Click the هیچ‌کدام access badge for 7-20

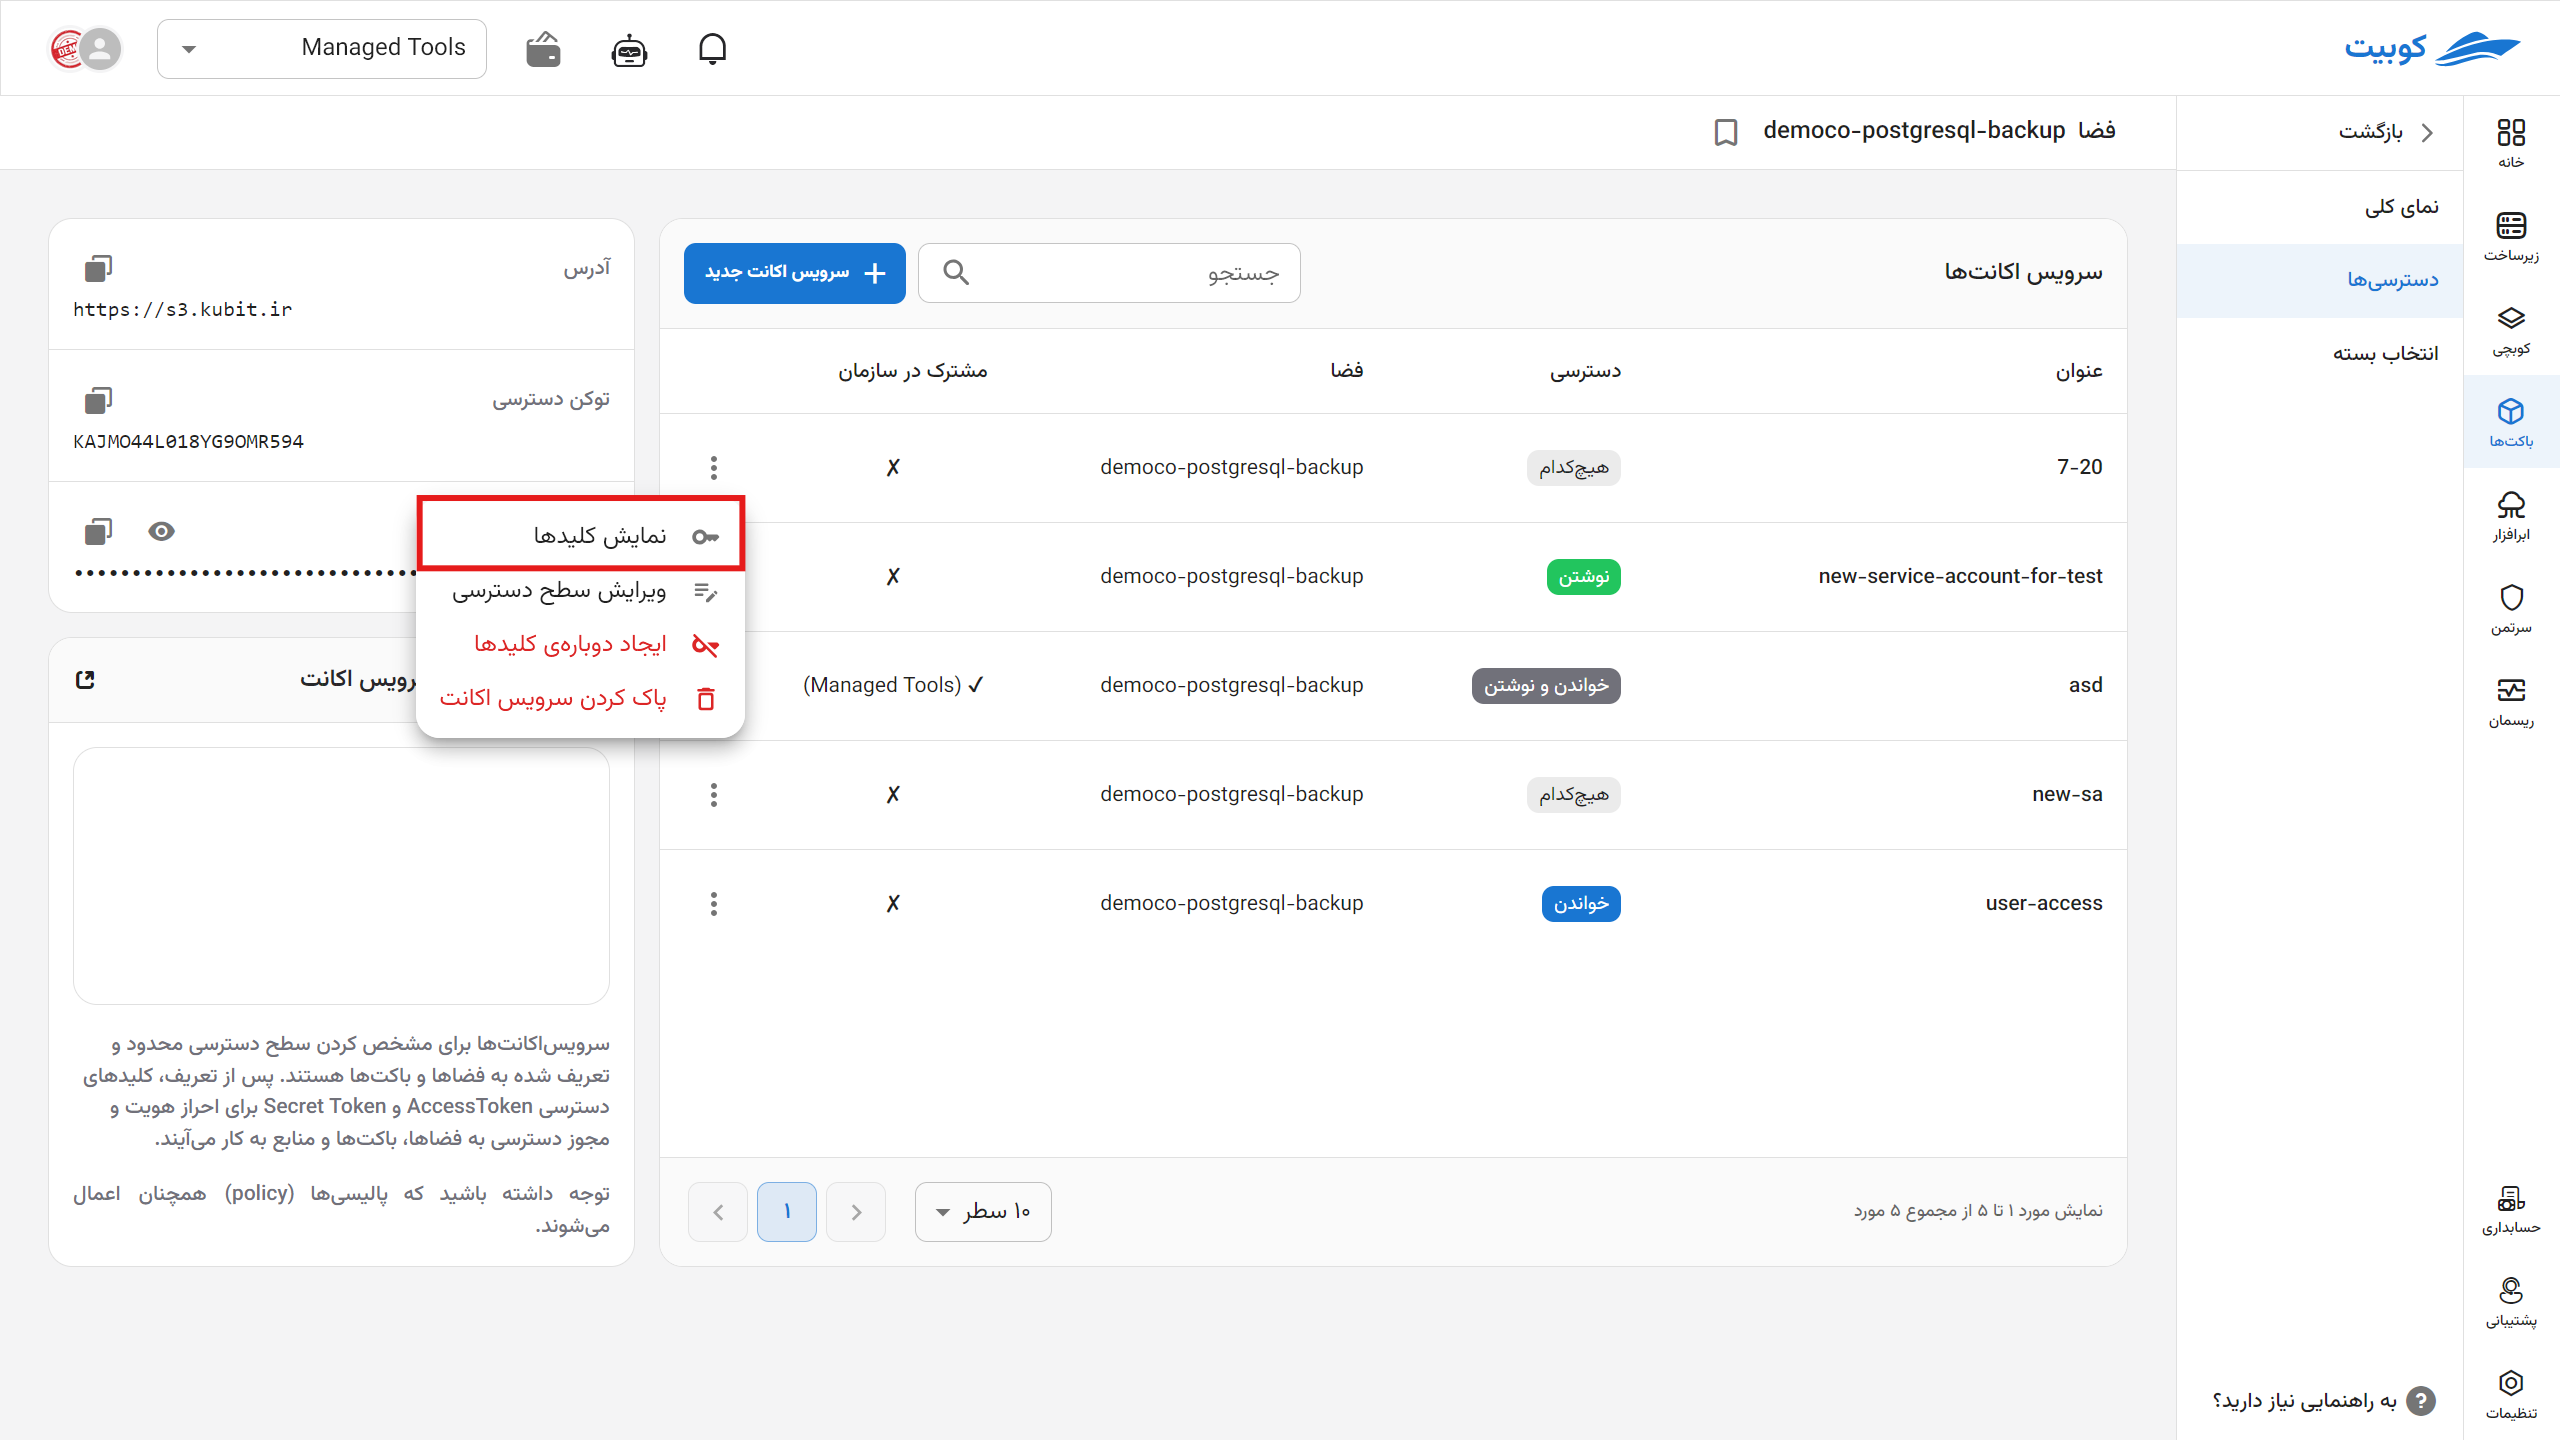(1574, 468)
